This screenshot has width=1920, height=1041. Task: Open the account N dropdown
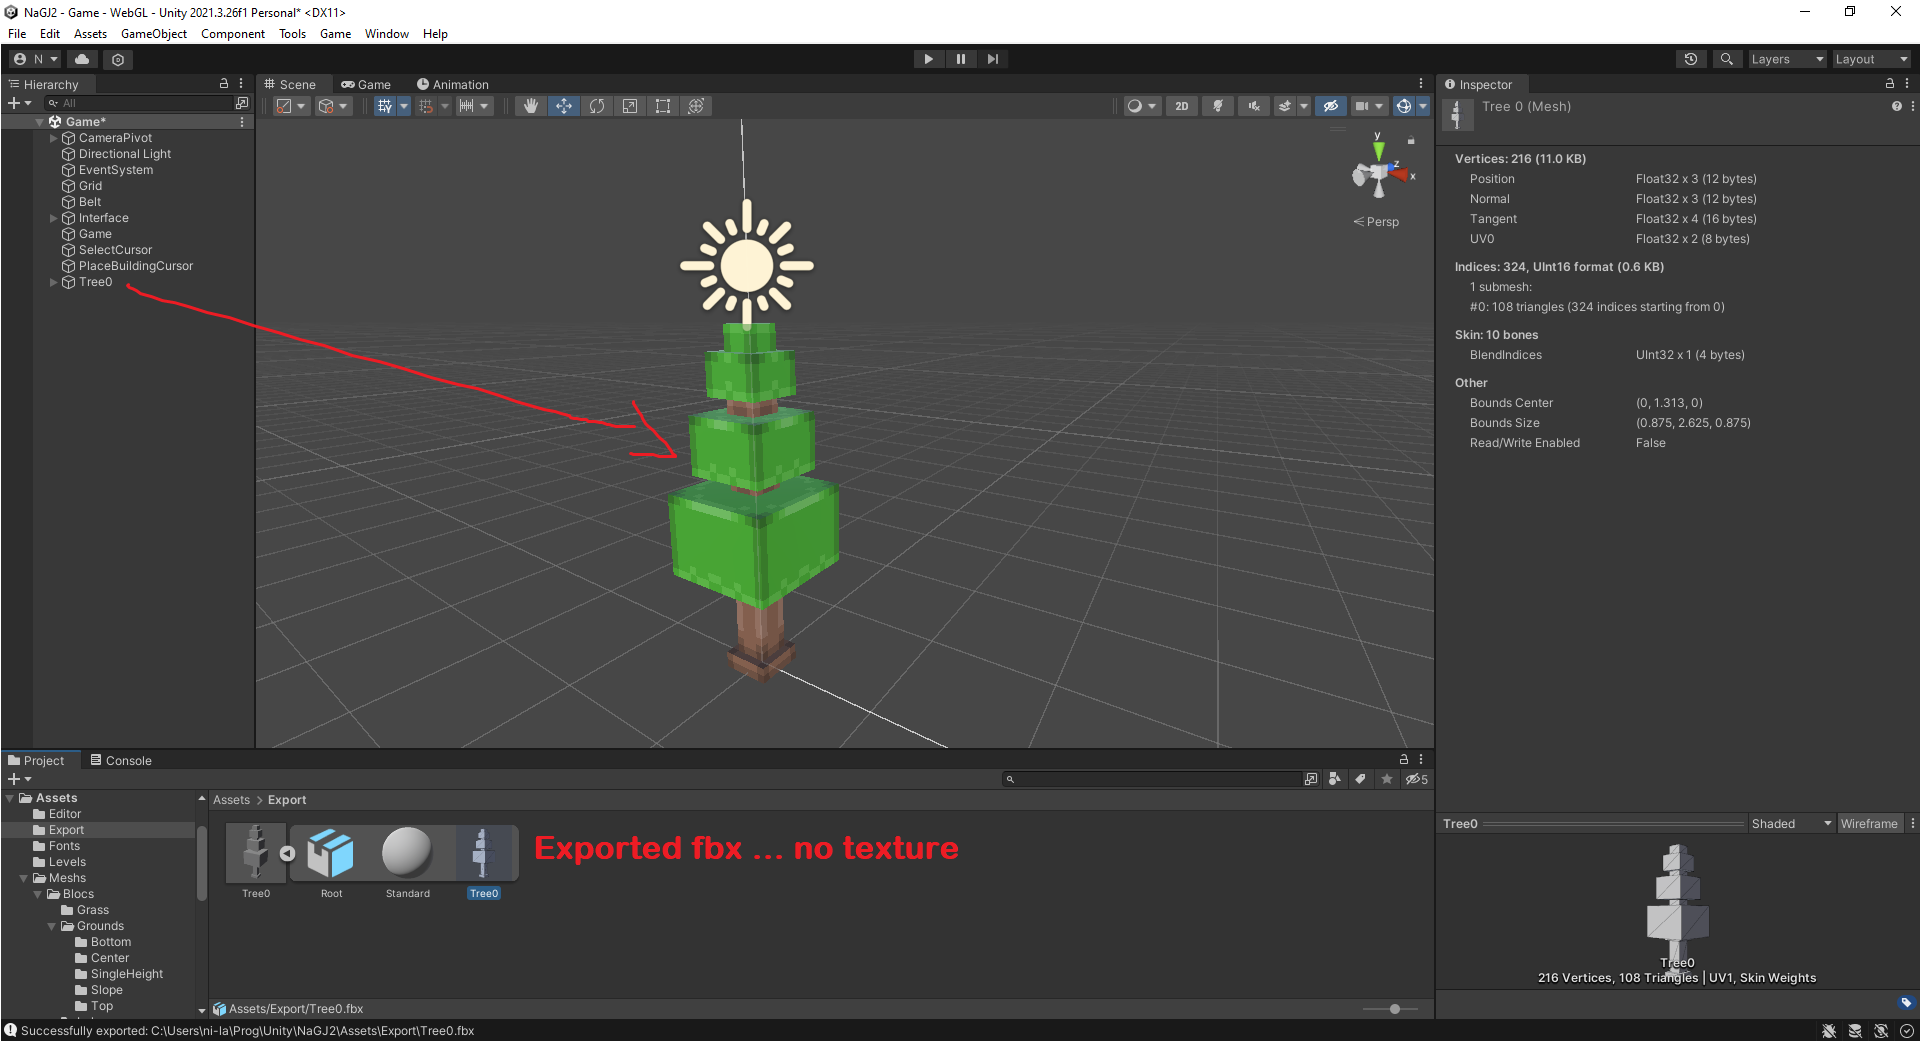[x=37, y=59]
